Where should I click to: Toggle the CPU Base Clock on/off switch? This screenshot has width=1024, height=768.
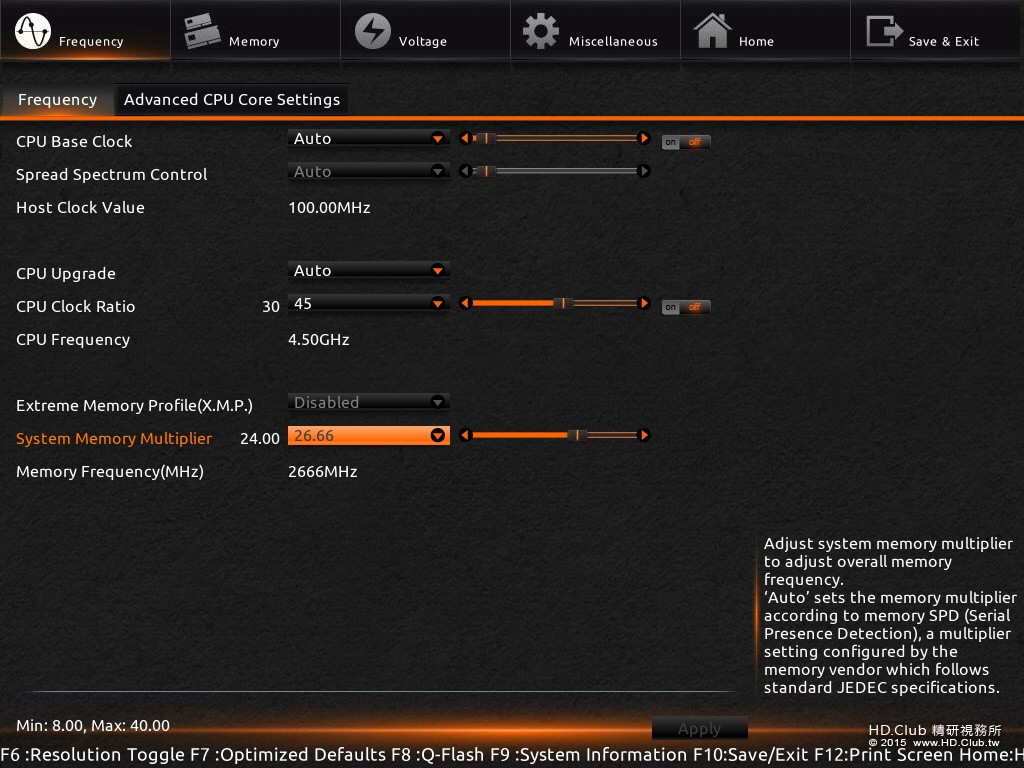[x=686, y=142]
